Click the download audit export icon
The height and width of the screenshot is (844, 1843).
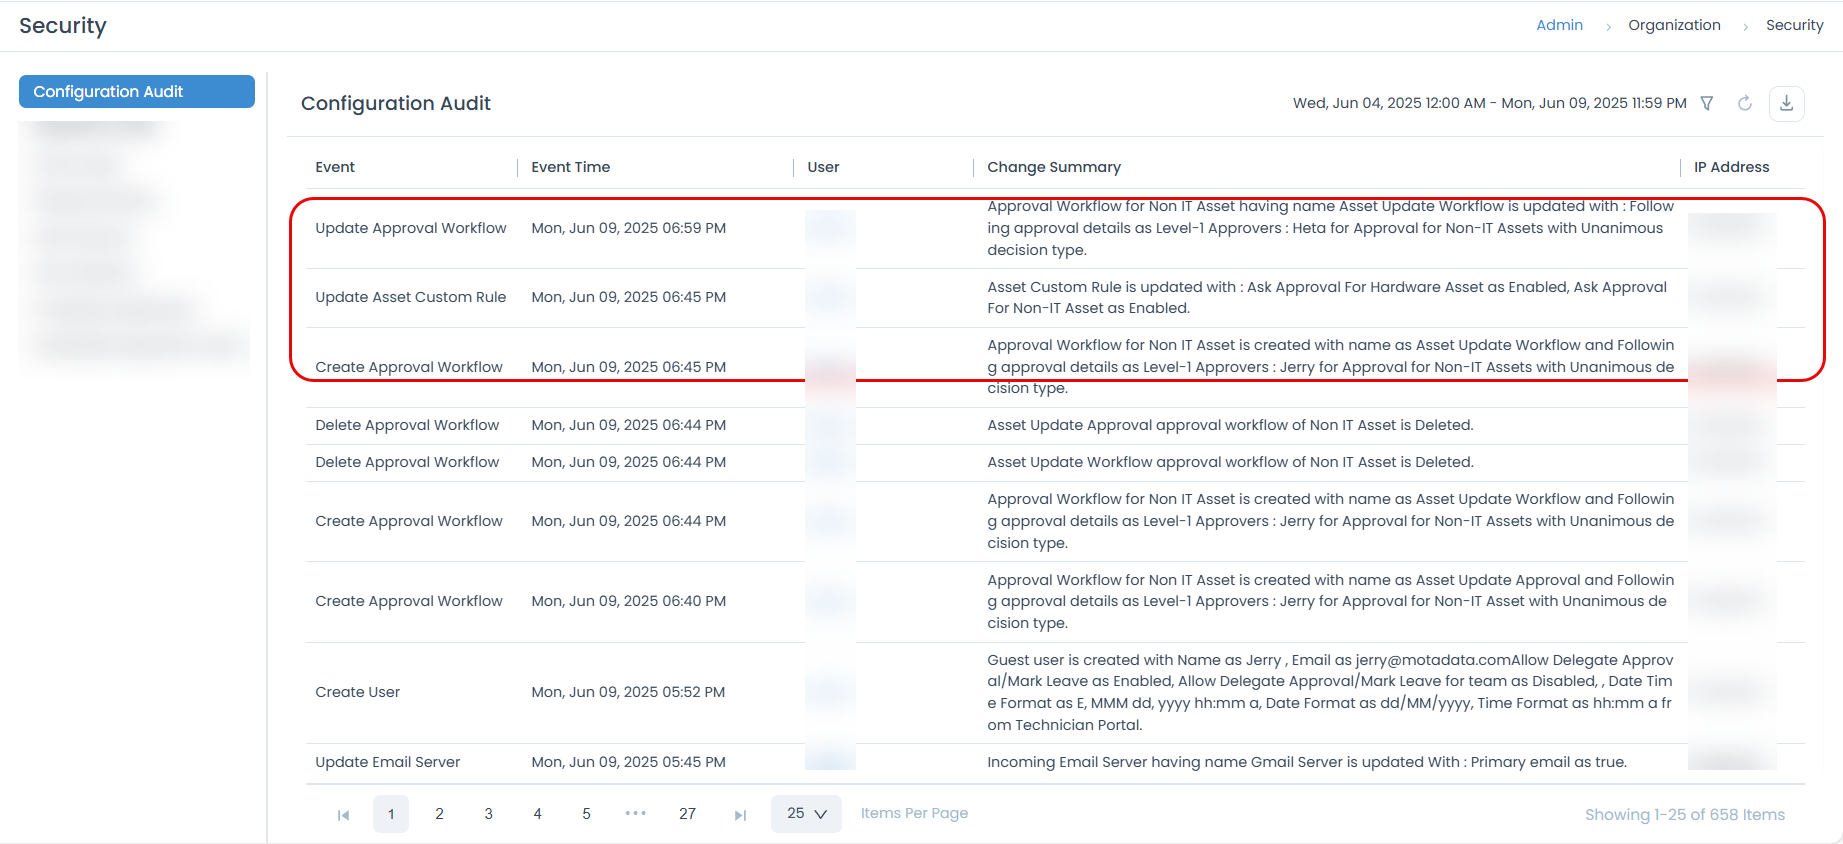point(1787,104)
